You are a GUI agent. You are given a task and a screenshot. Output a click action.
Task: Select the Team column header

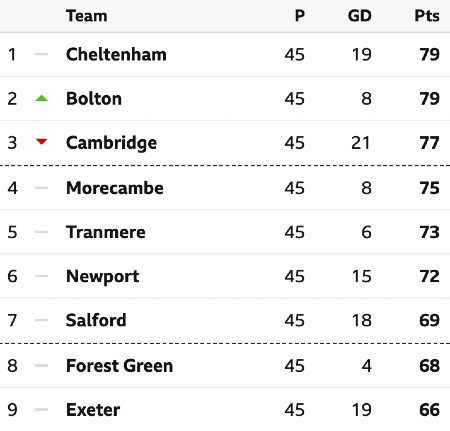point(87,16)
